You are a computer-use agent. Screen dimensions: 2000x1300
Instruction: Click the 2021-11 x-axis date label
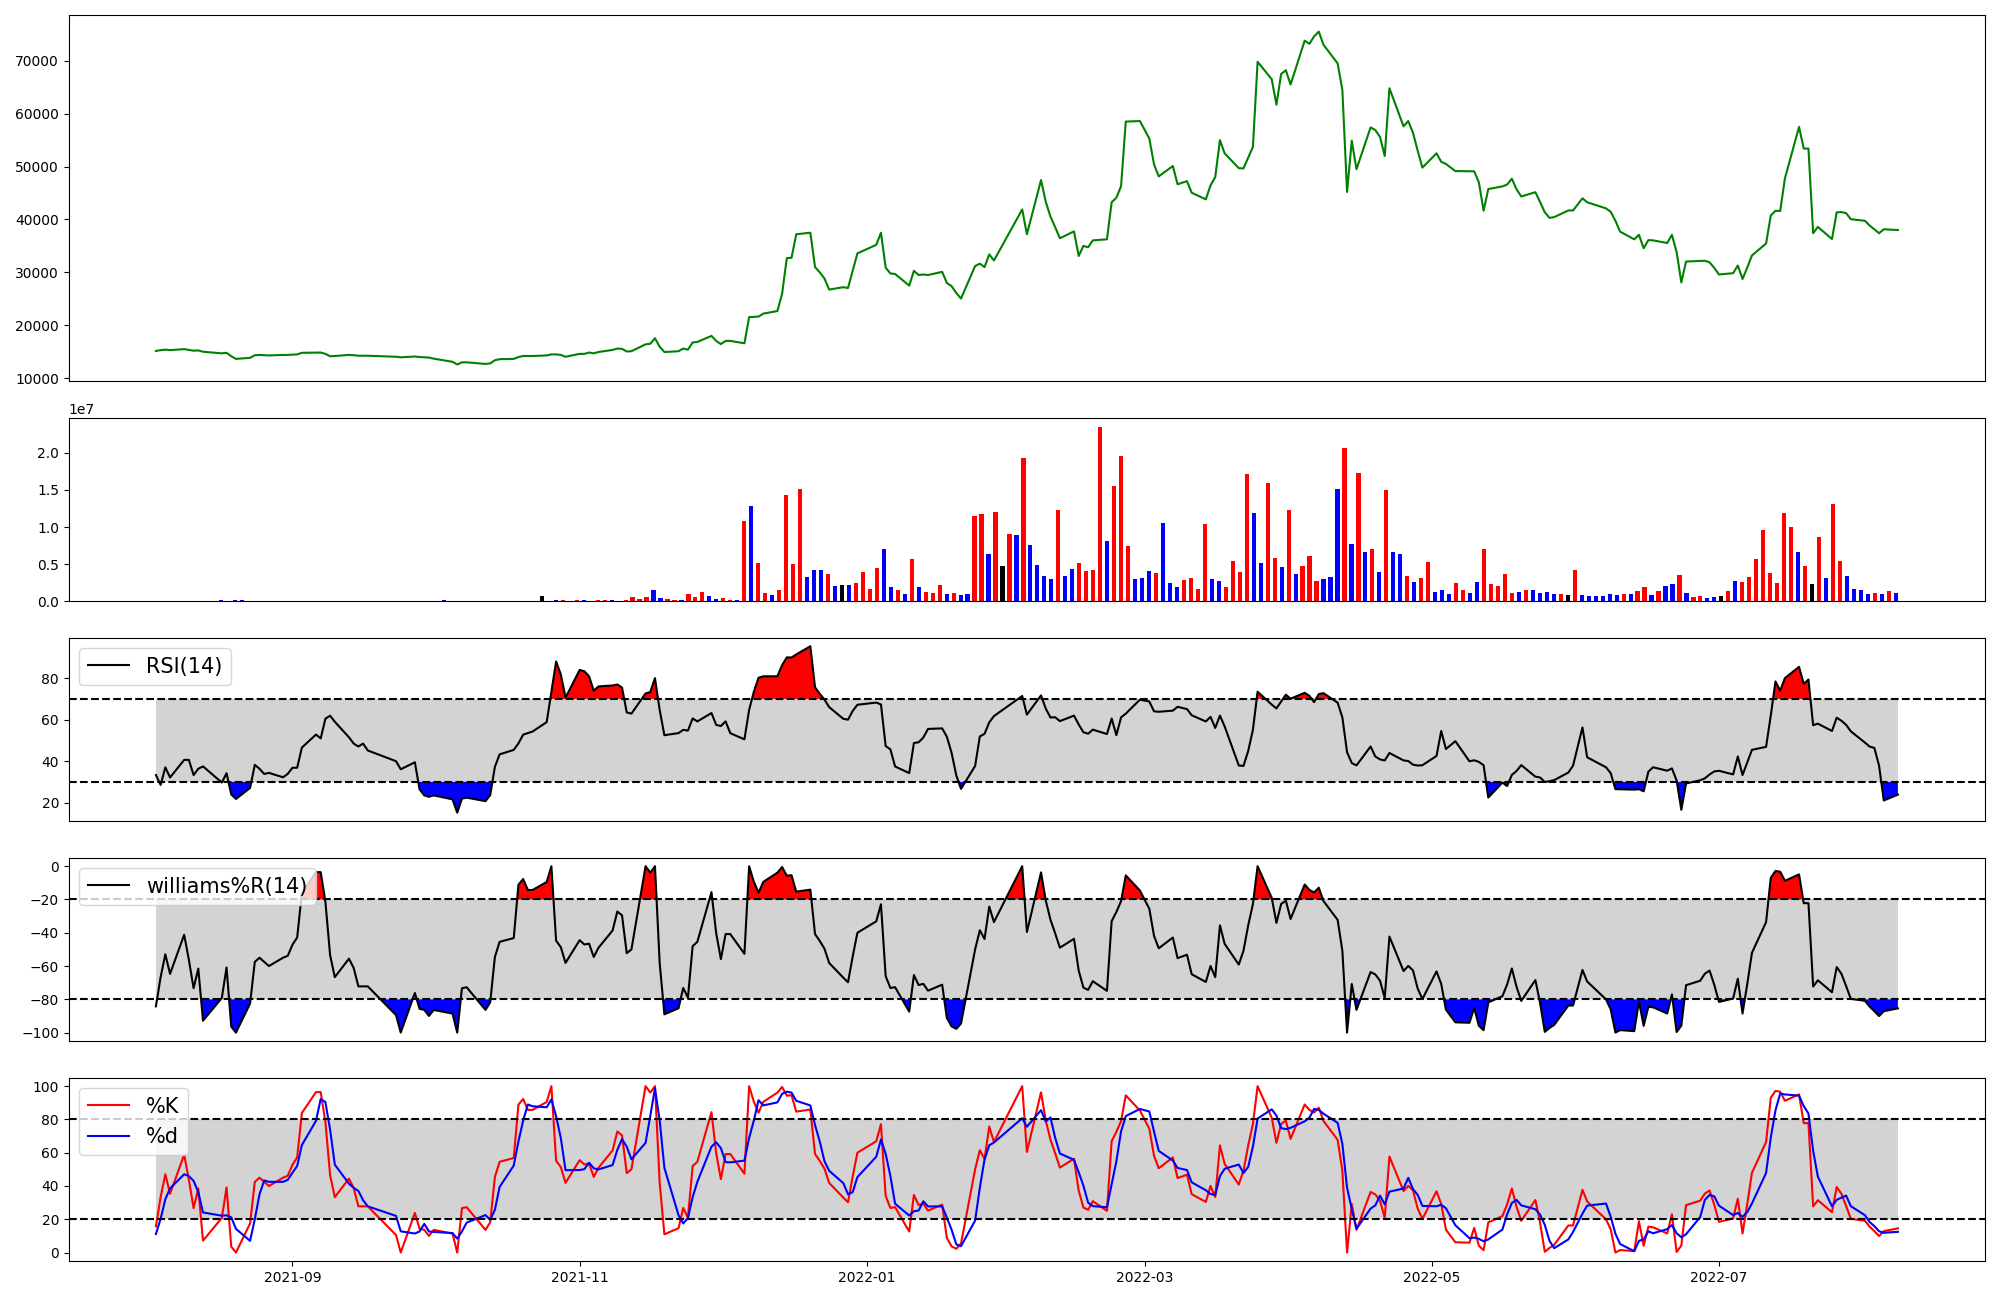click(580, 1277)
